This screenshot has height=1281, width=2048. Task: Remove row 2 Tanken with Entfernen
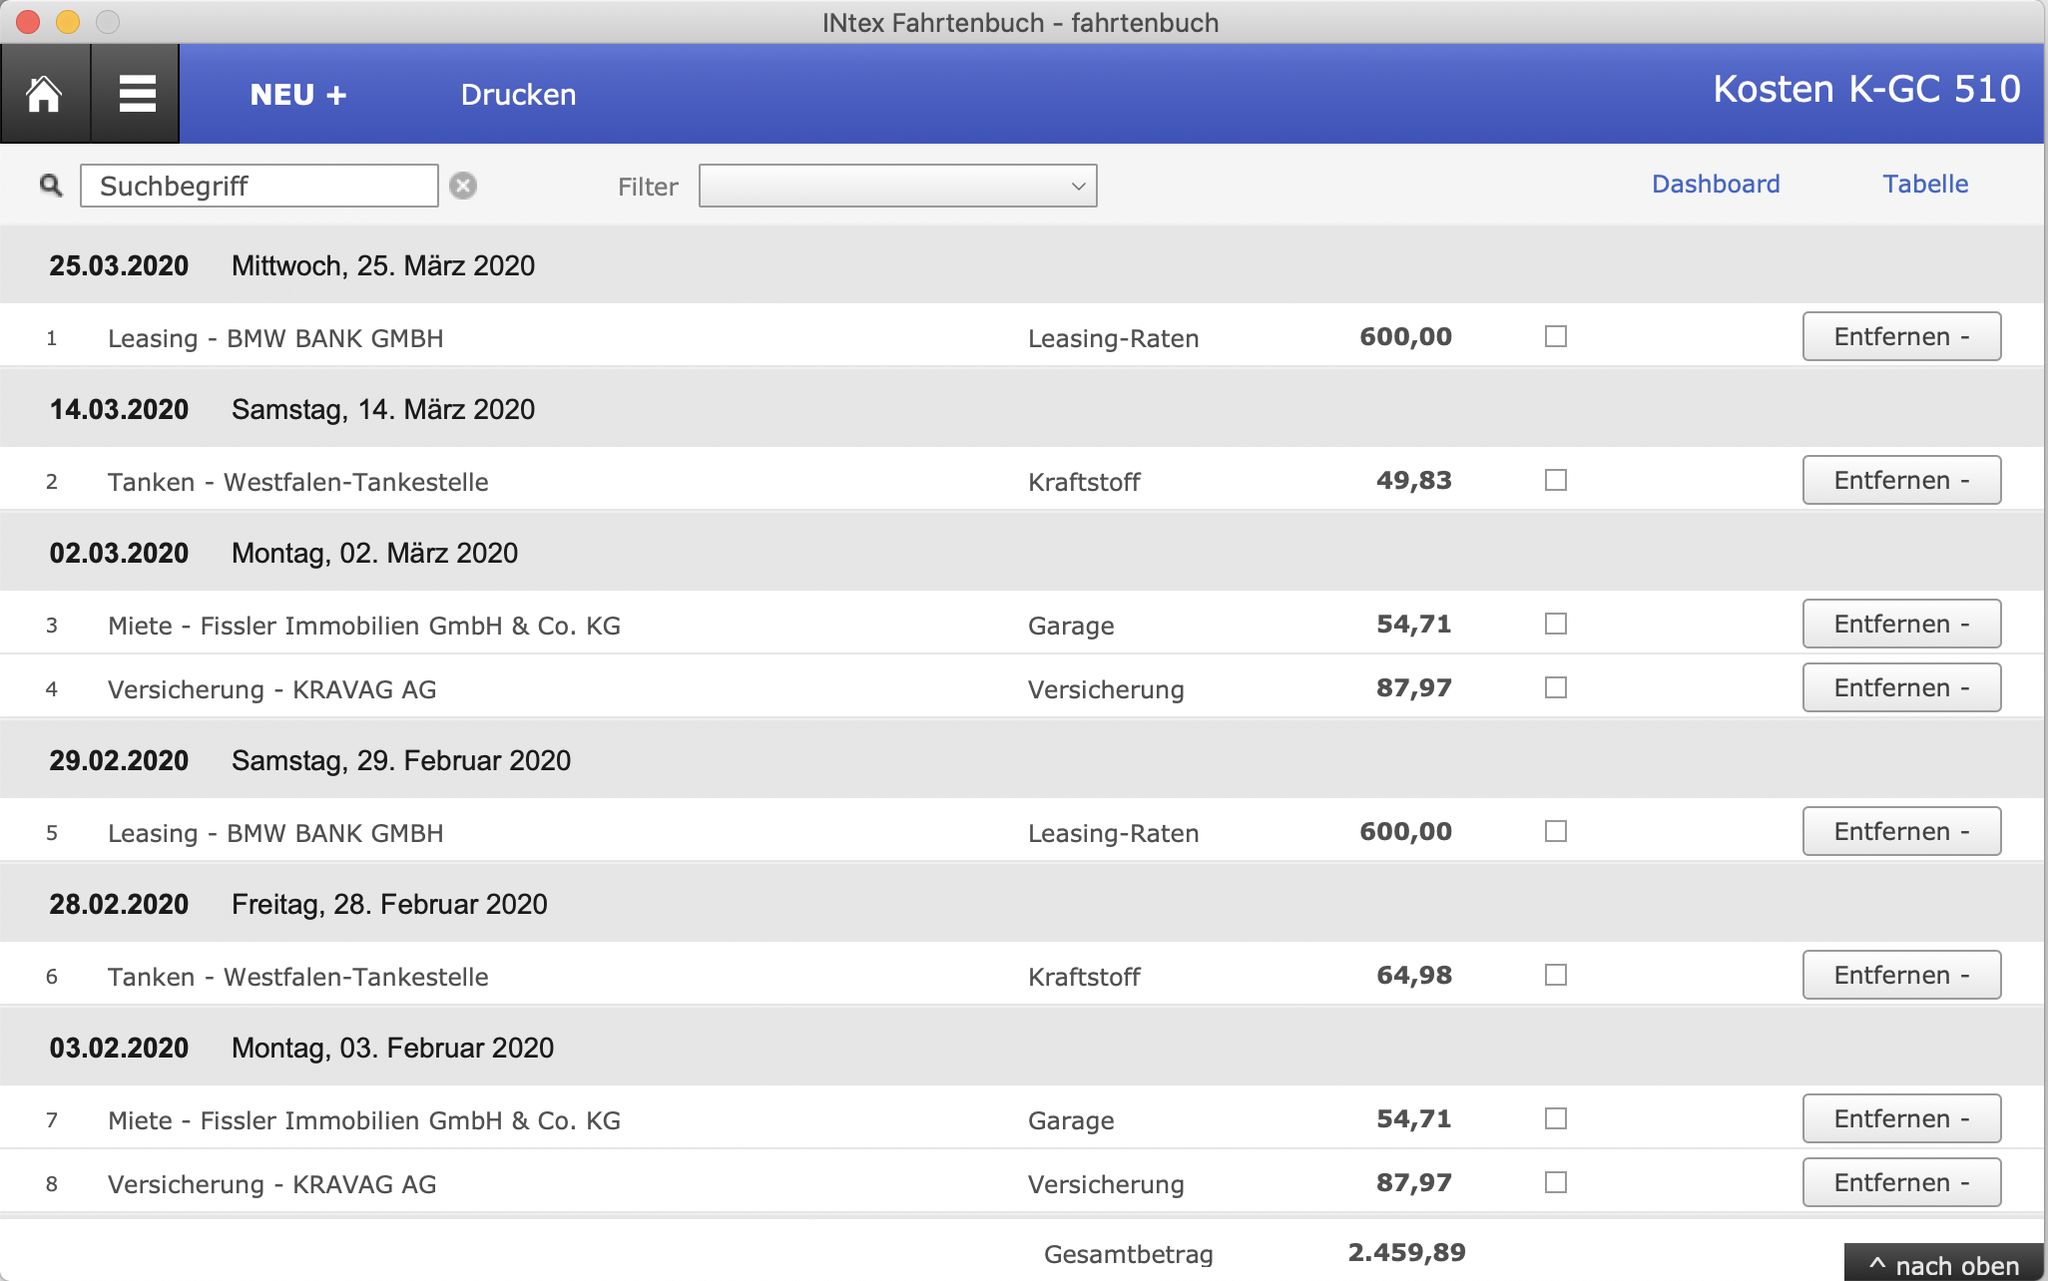pos(1901,480)
